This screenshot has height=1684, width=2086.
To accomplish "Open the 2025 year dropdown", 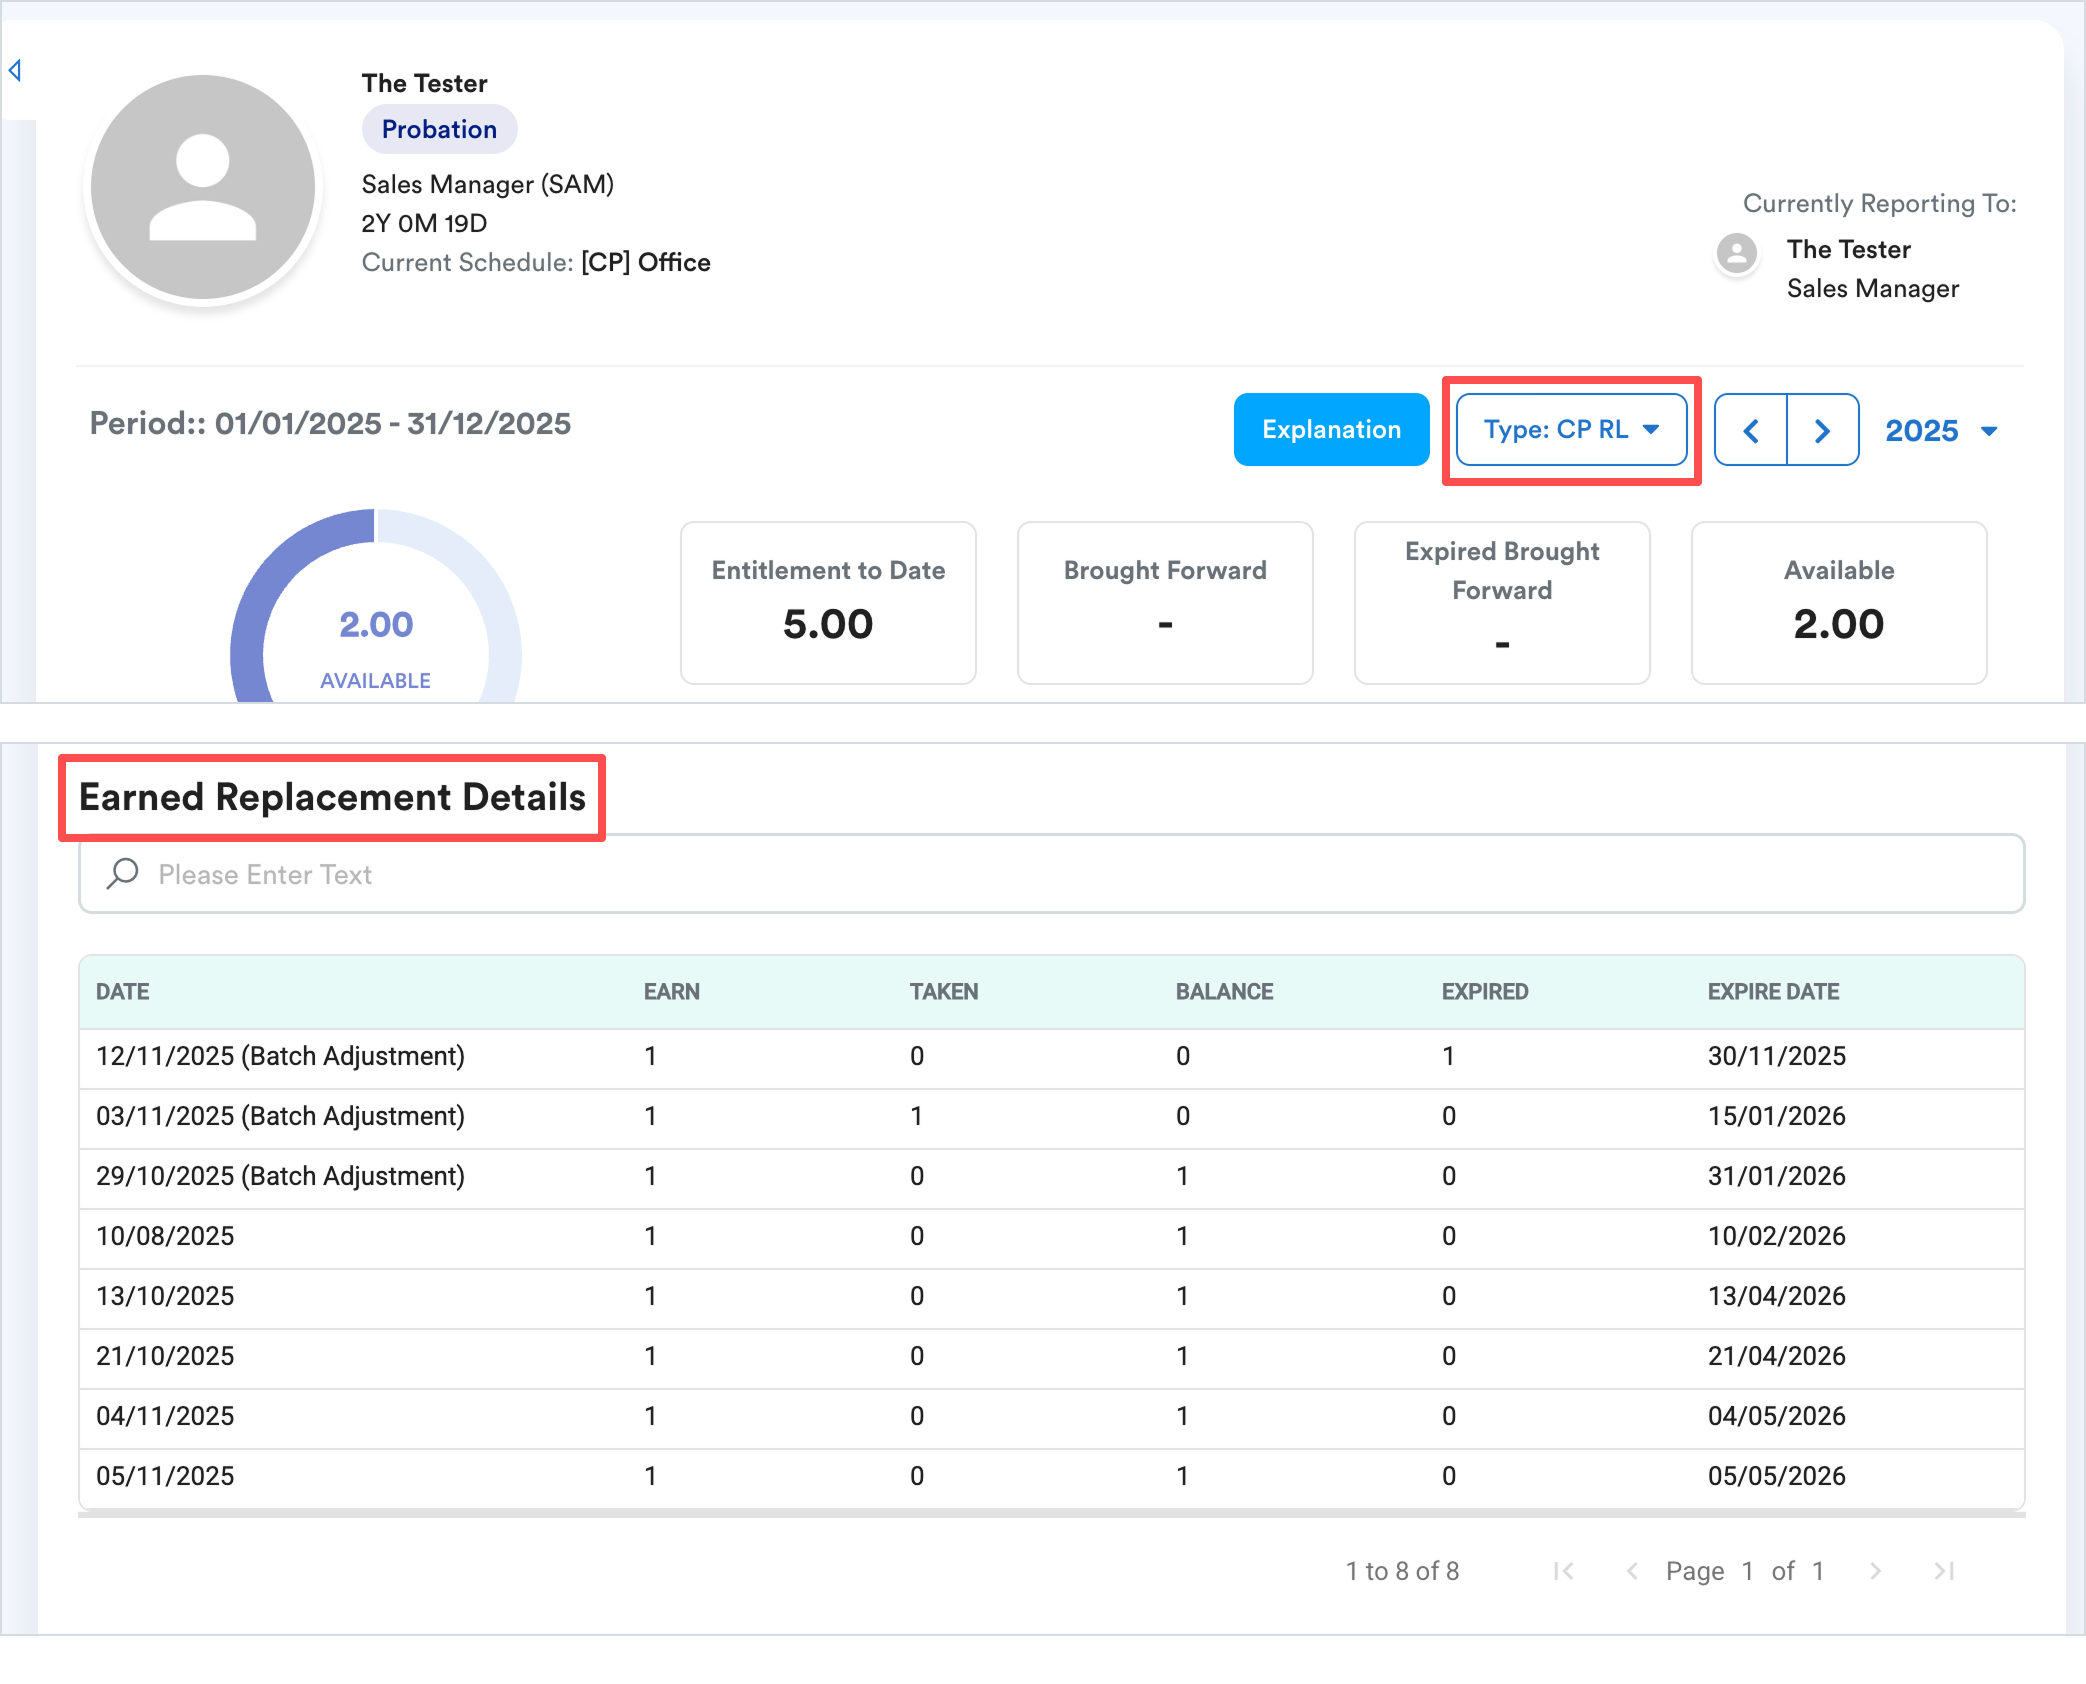I will point(1940,430).
